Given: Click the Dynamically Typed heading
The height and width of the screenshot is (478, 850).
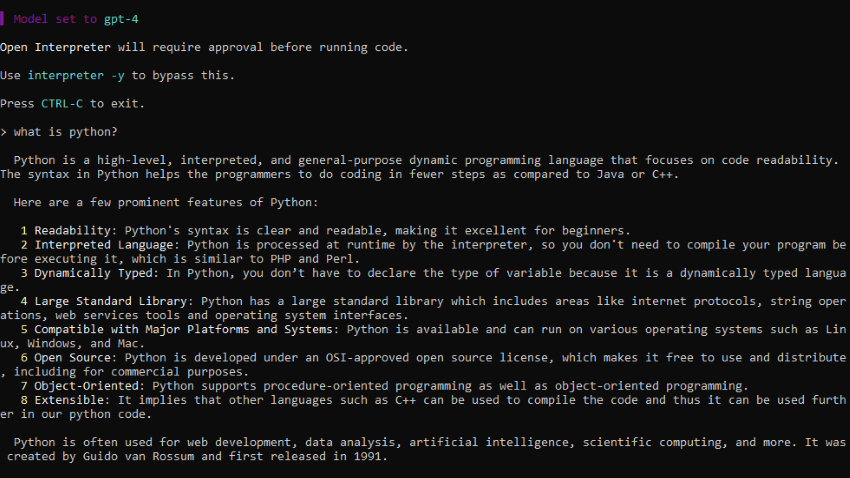Looking at the screenshot, I should coord(96,273).
